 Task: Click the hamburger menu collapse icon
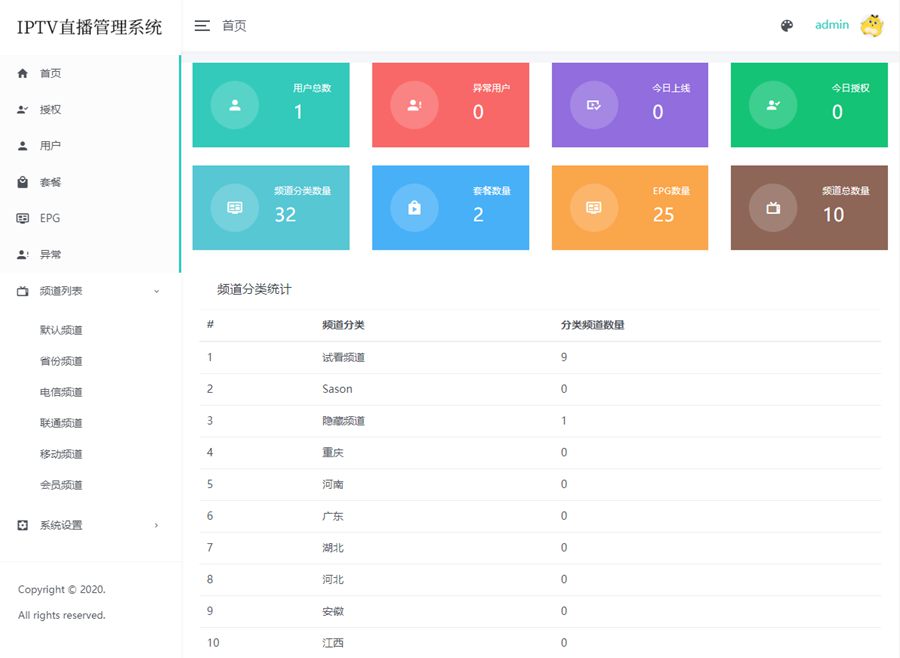[x=202, y=26]
